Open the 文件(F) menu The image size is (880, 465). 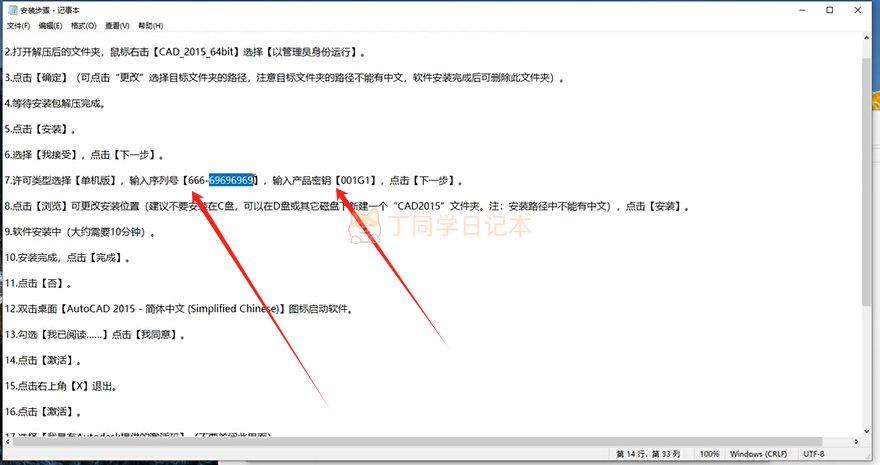[18, 26]
